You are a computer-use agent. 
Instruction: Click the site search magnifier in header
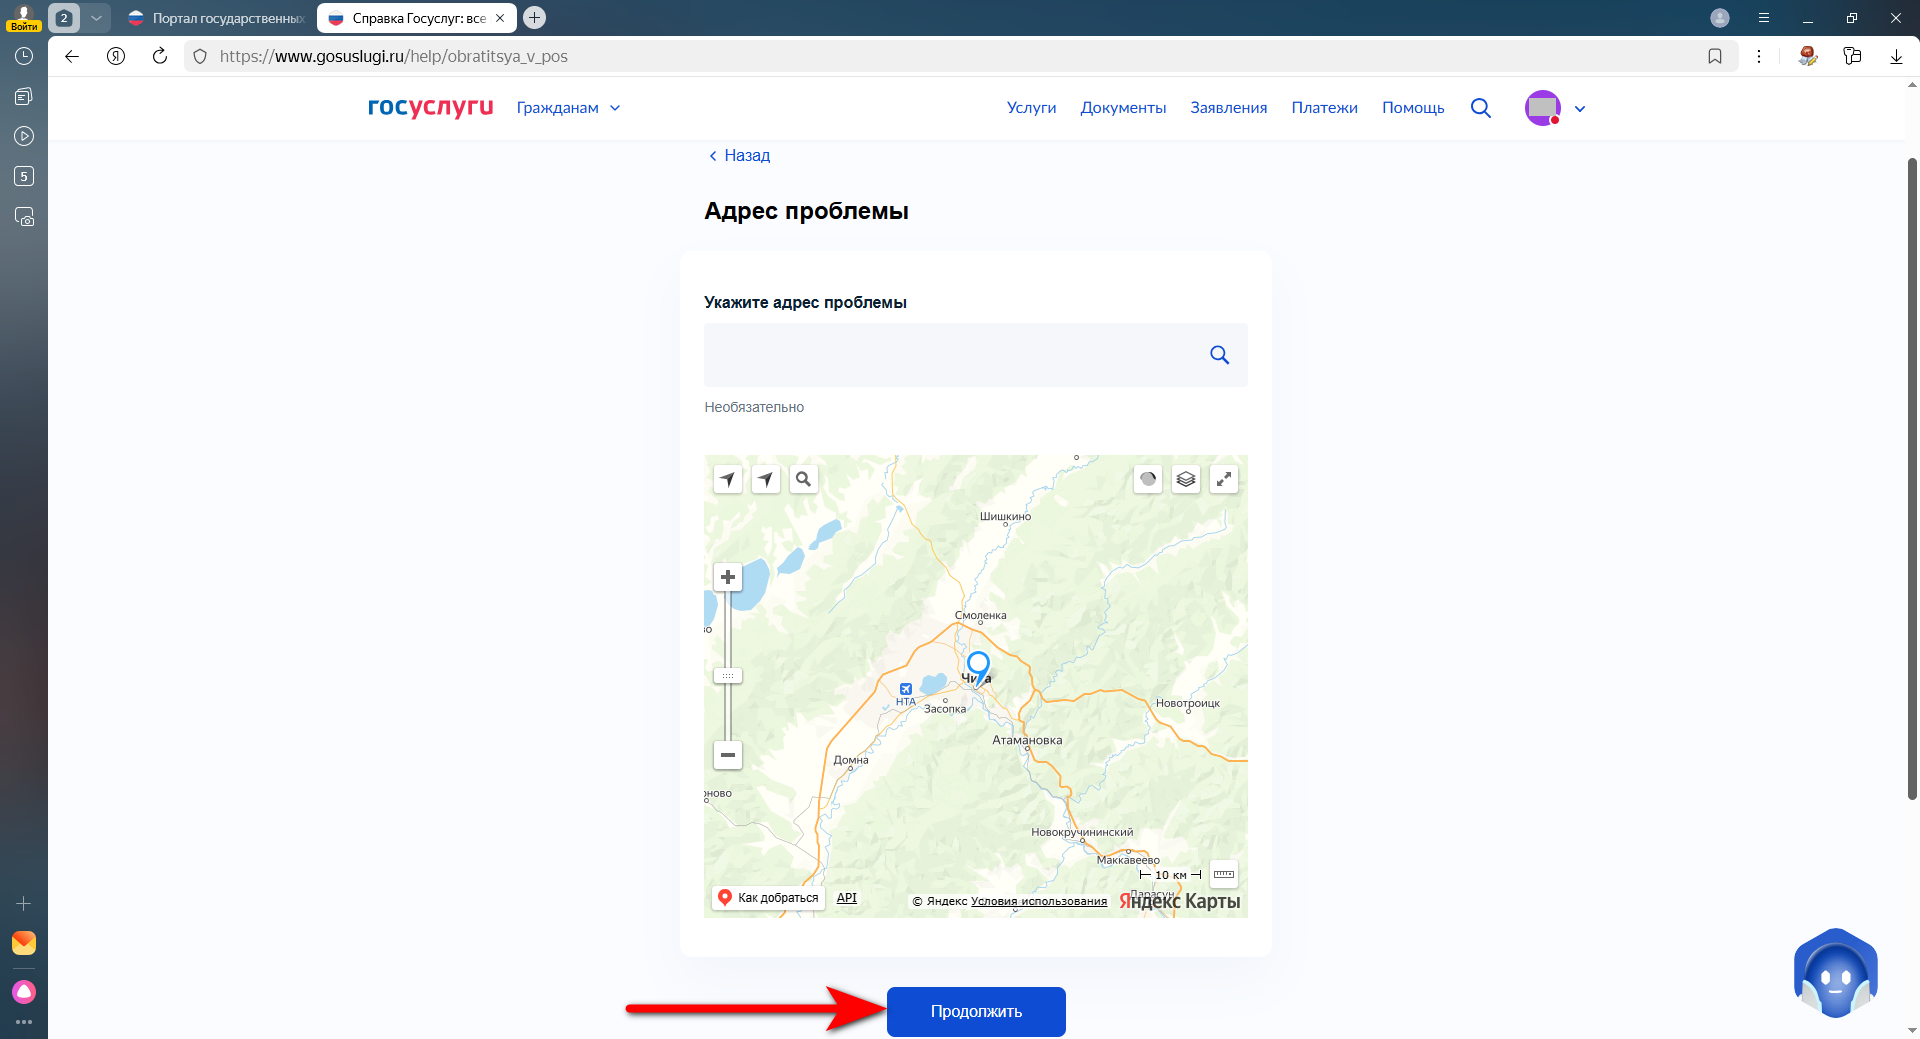point(1481,108)
